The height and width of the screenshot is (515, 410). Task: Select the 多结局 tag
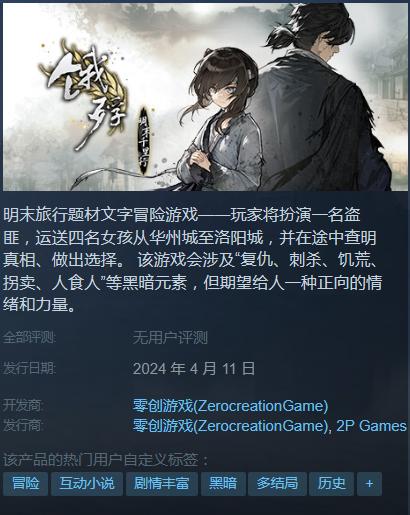pyautogui.click(x=277, y=483)
